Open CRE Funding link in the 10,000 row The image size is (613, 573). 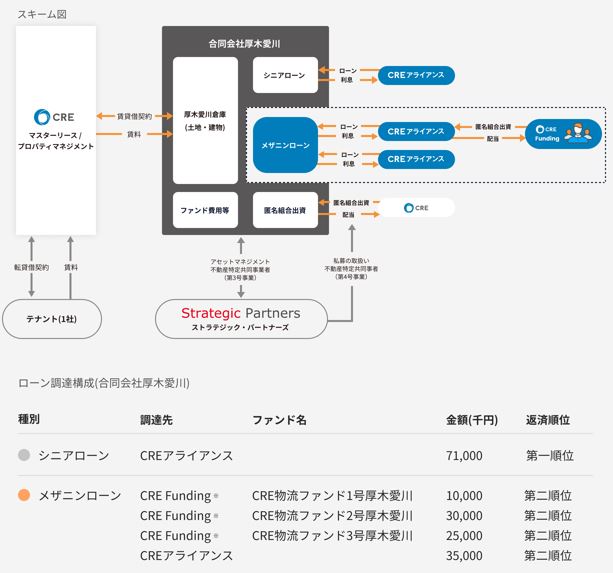click(176, 496)
